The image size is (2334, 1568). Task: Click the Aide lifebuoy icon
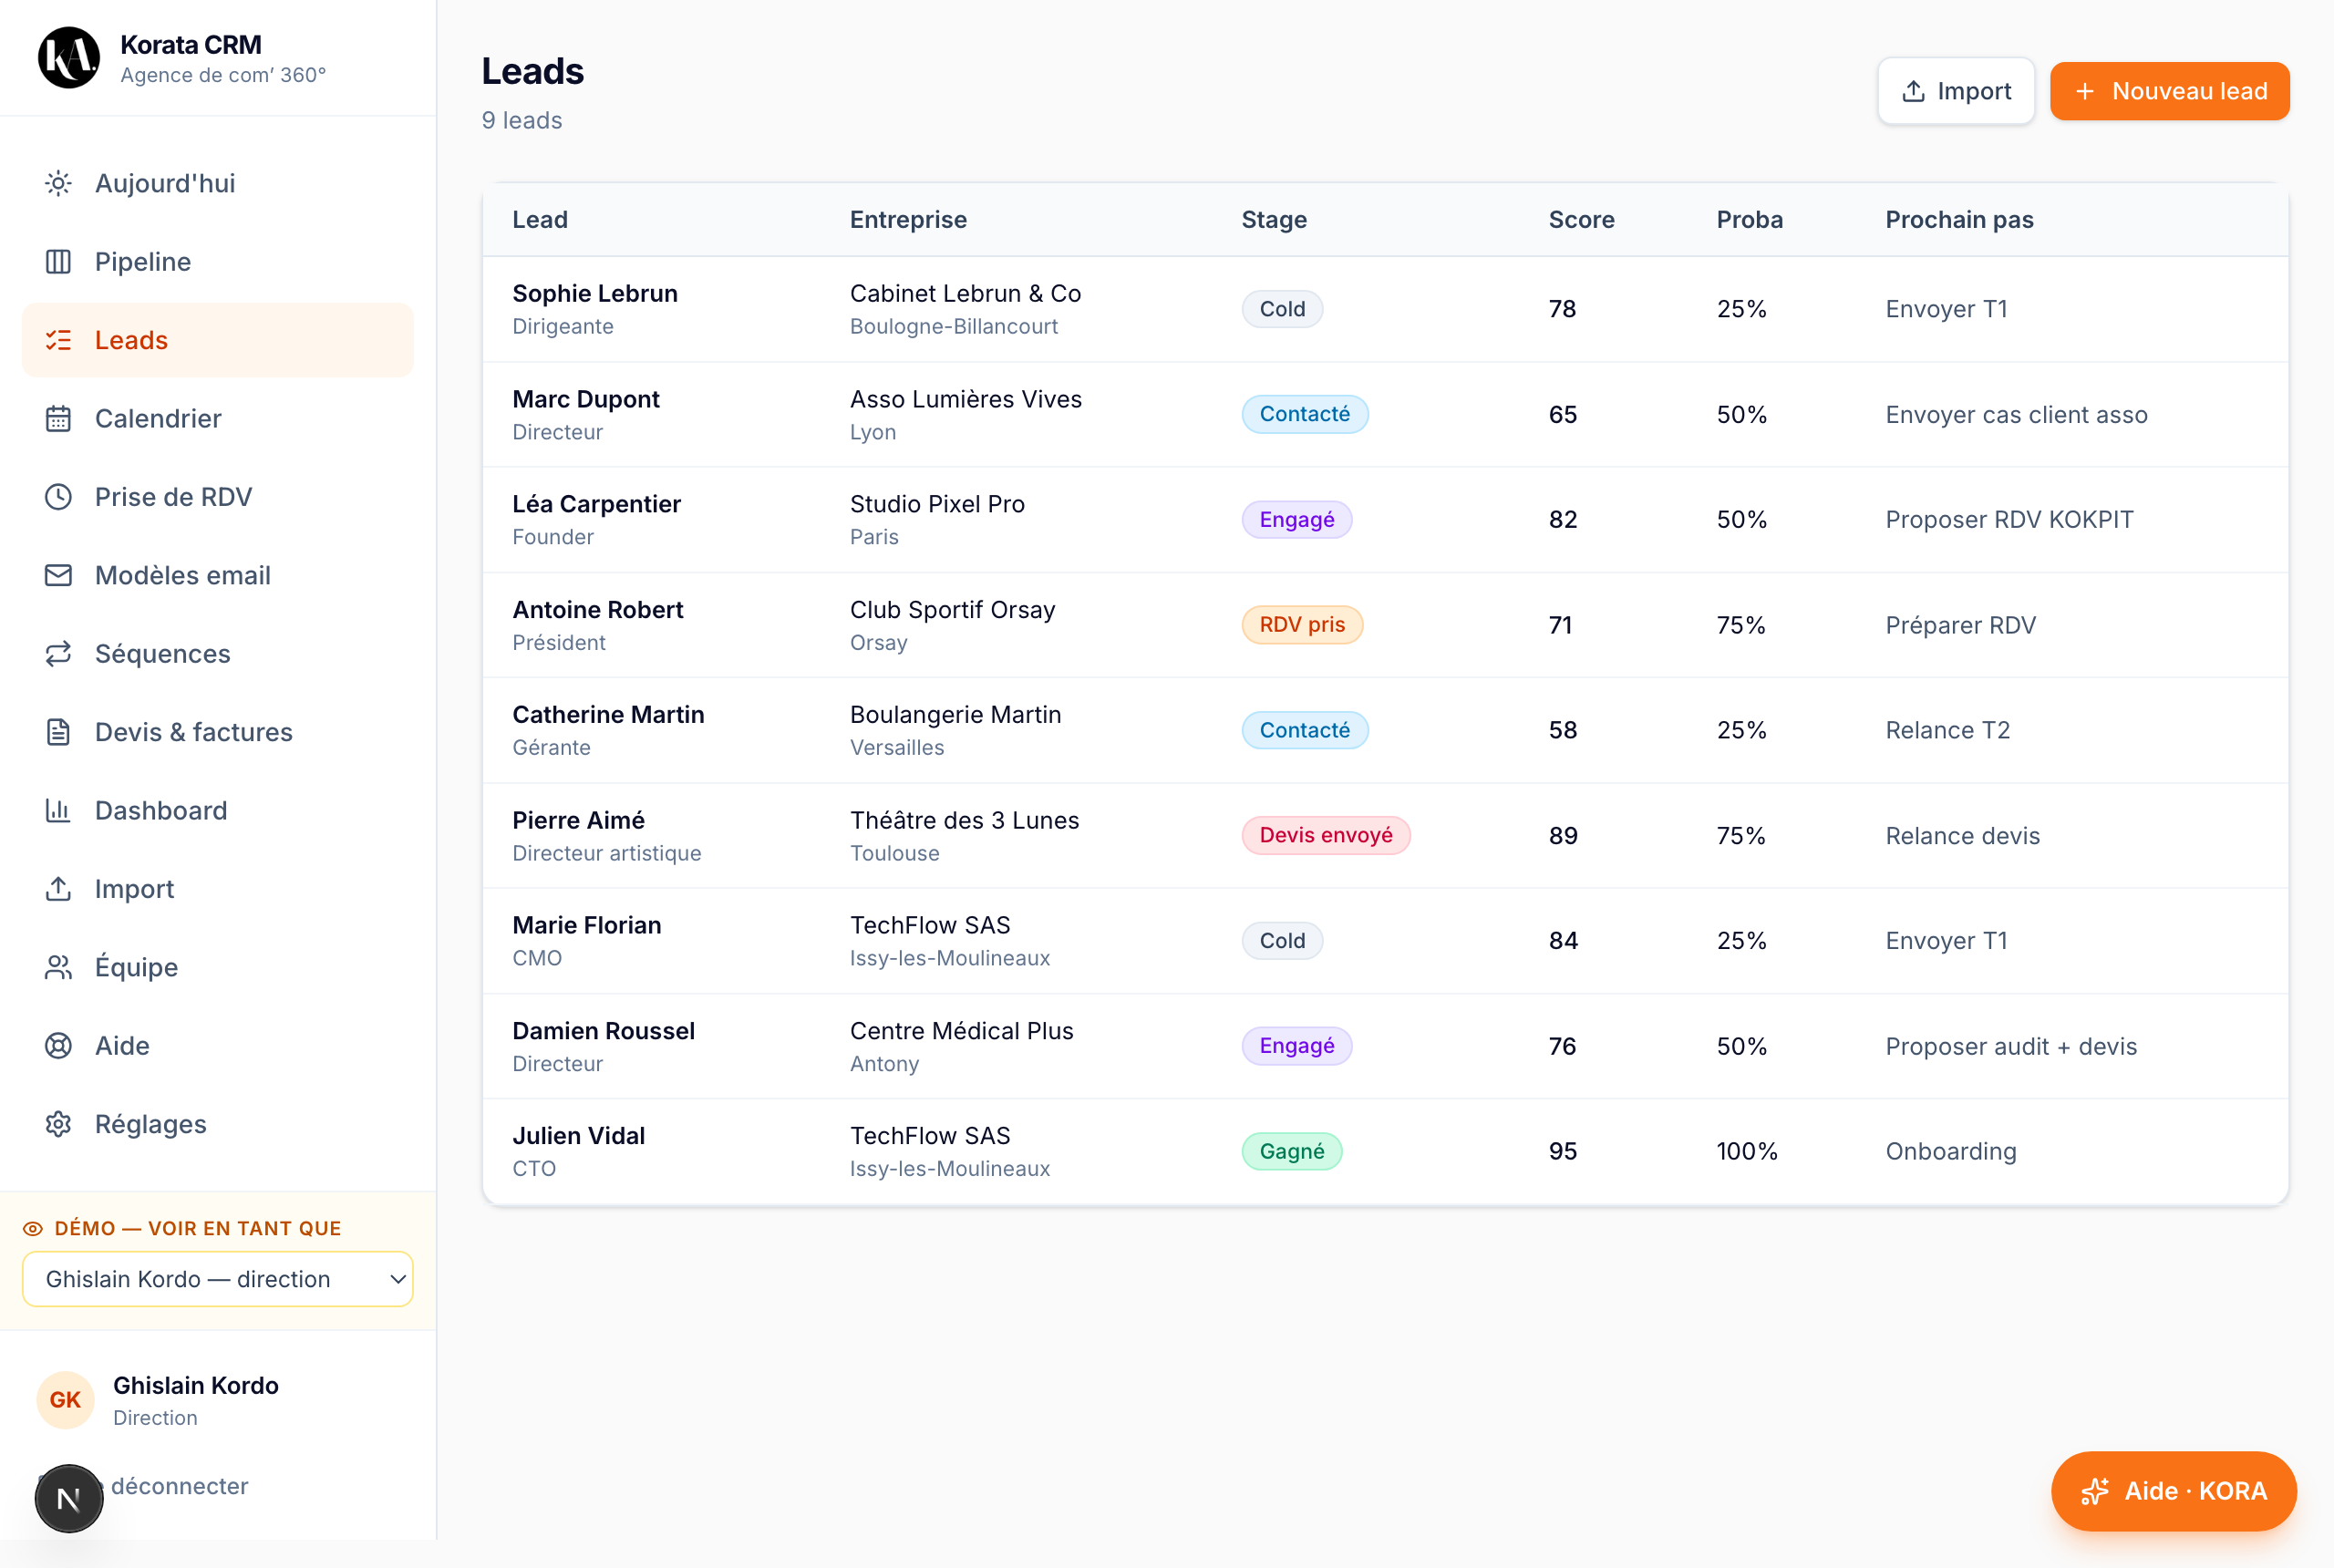(58, 1045)
